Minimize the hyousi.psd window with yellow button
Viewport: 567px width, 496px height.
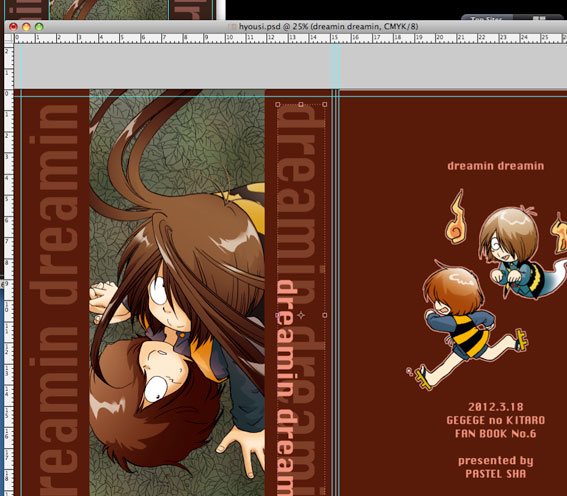coord(26,27)
